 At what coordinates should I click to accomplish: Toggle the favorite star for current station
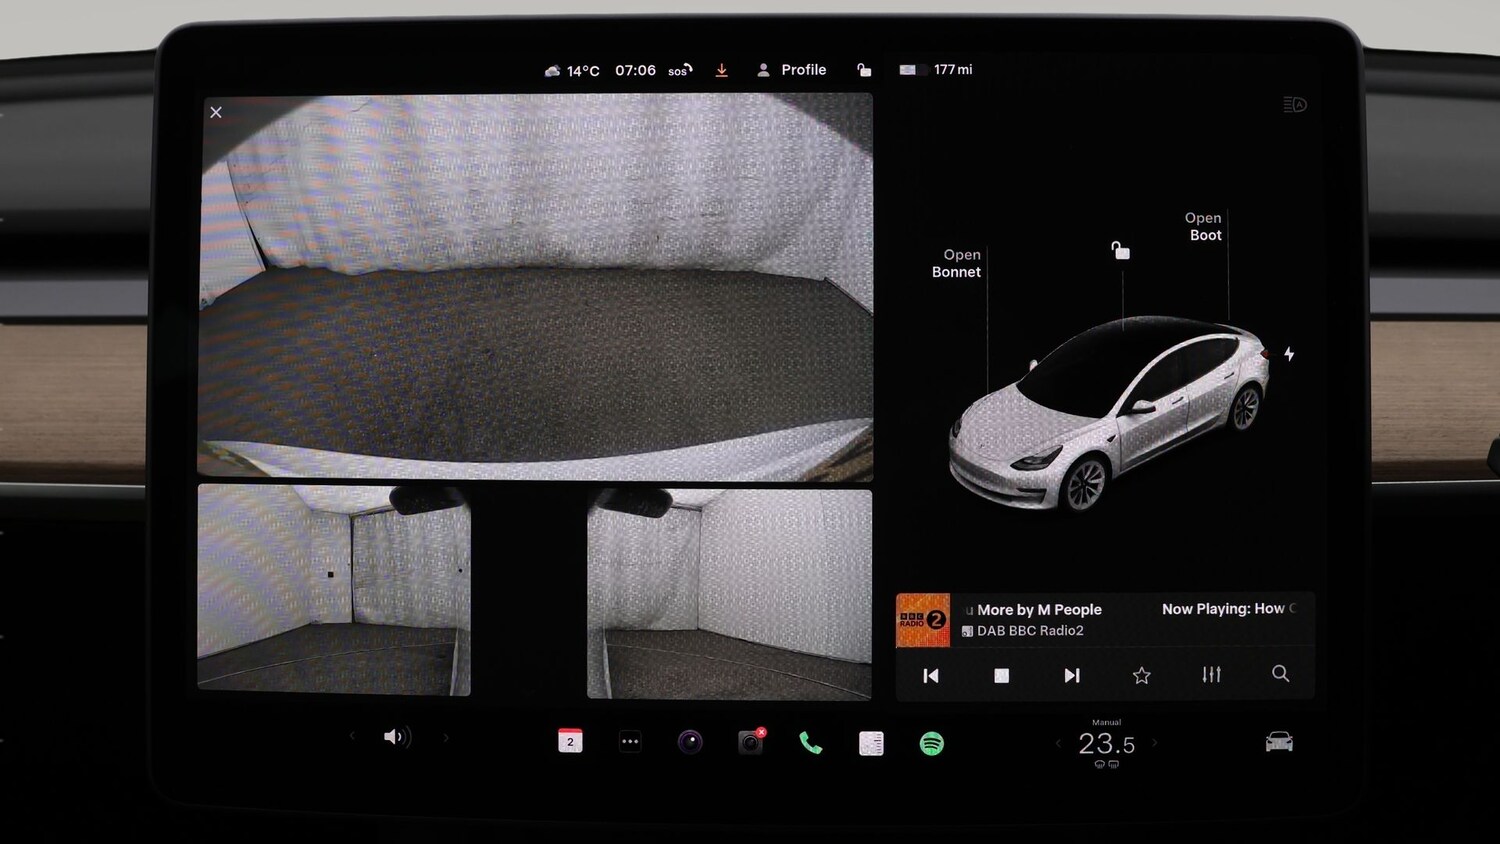[1141, 675]
